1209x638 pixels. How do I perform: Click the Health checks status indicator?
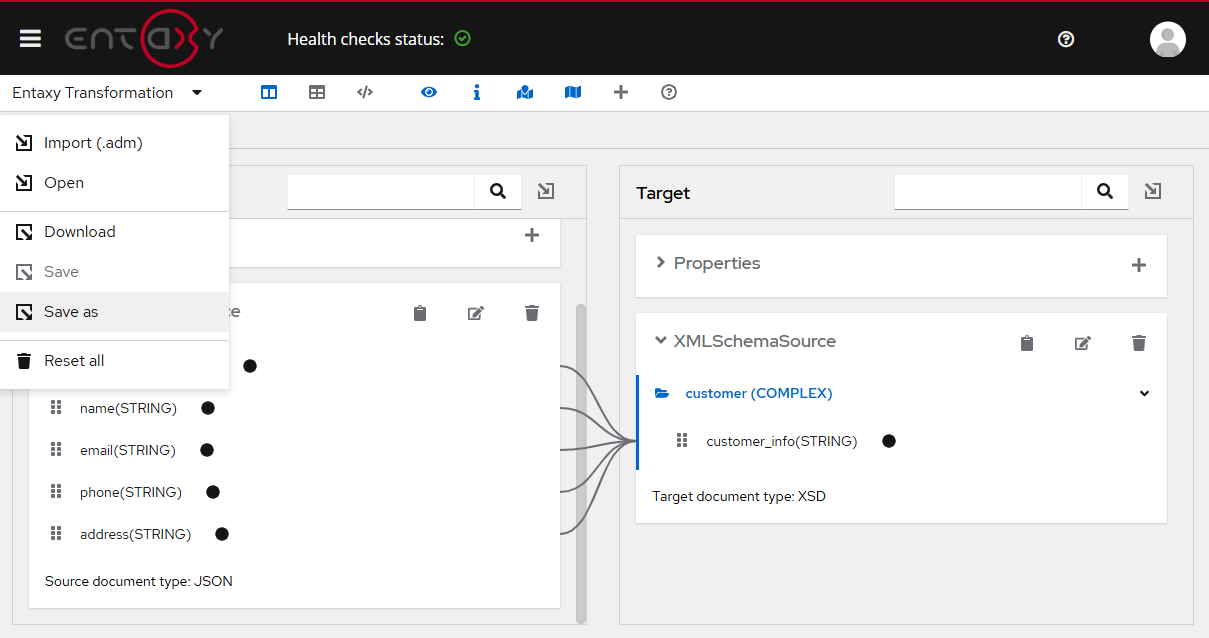(x=462, y=38)
